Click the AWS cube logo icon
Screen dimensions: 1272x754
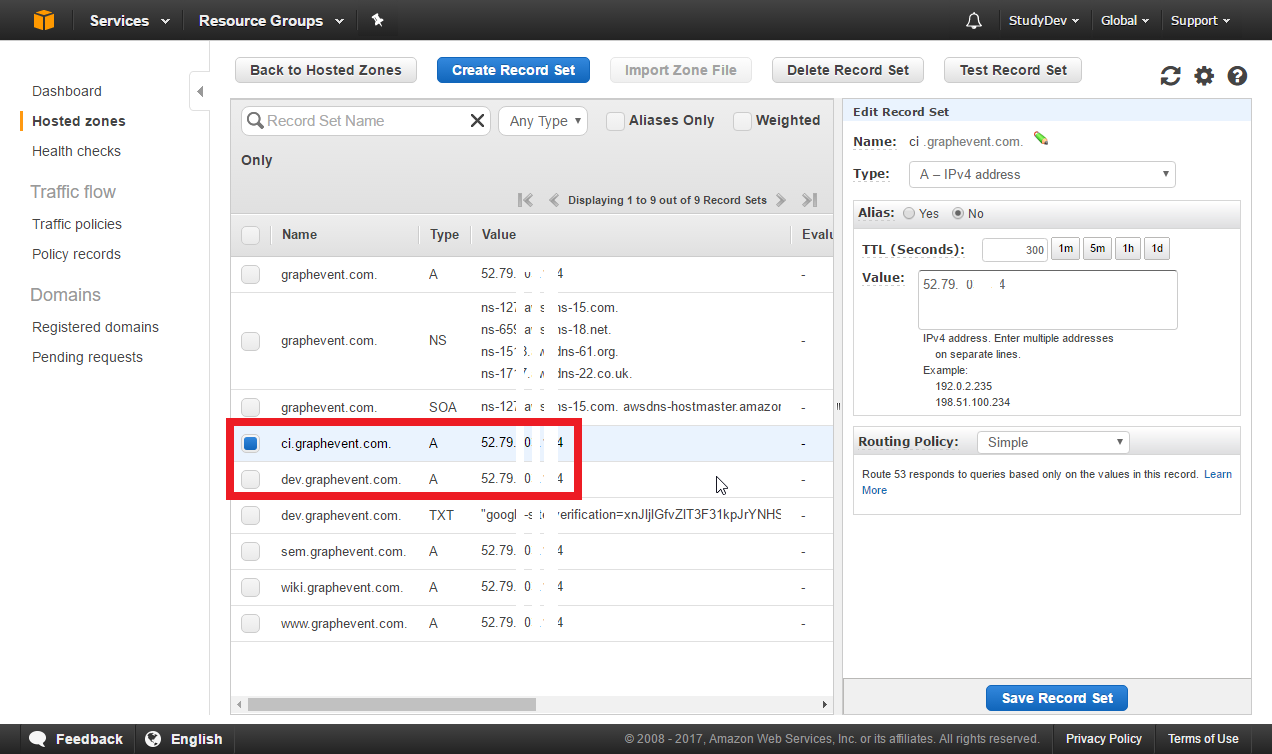pos(44,20)
